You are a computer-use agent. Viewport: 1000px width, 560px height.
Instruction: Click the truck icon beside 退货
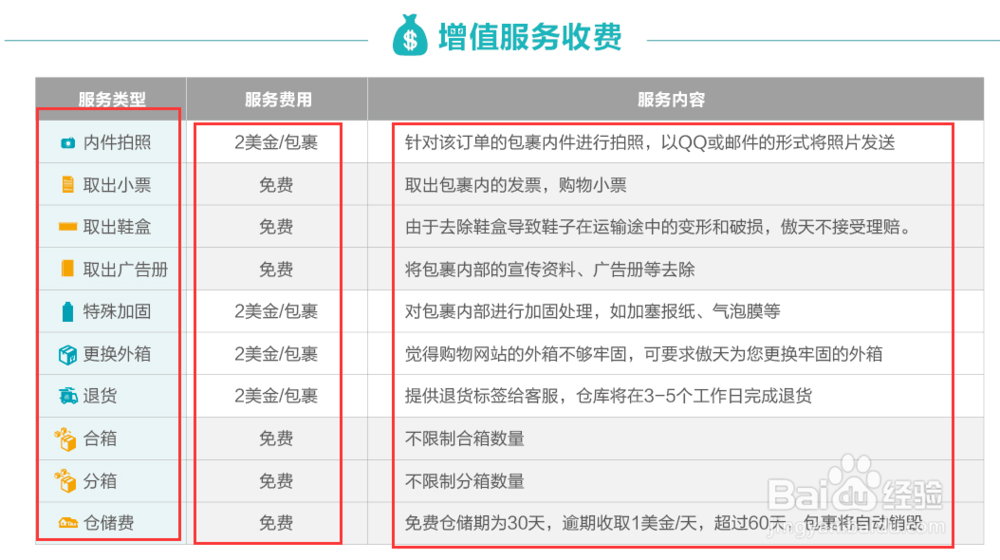point(68,396)
